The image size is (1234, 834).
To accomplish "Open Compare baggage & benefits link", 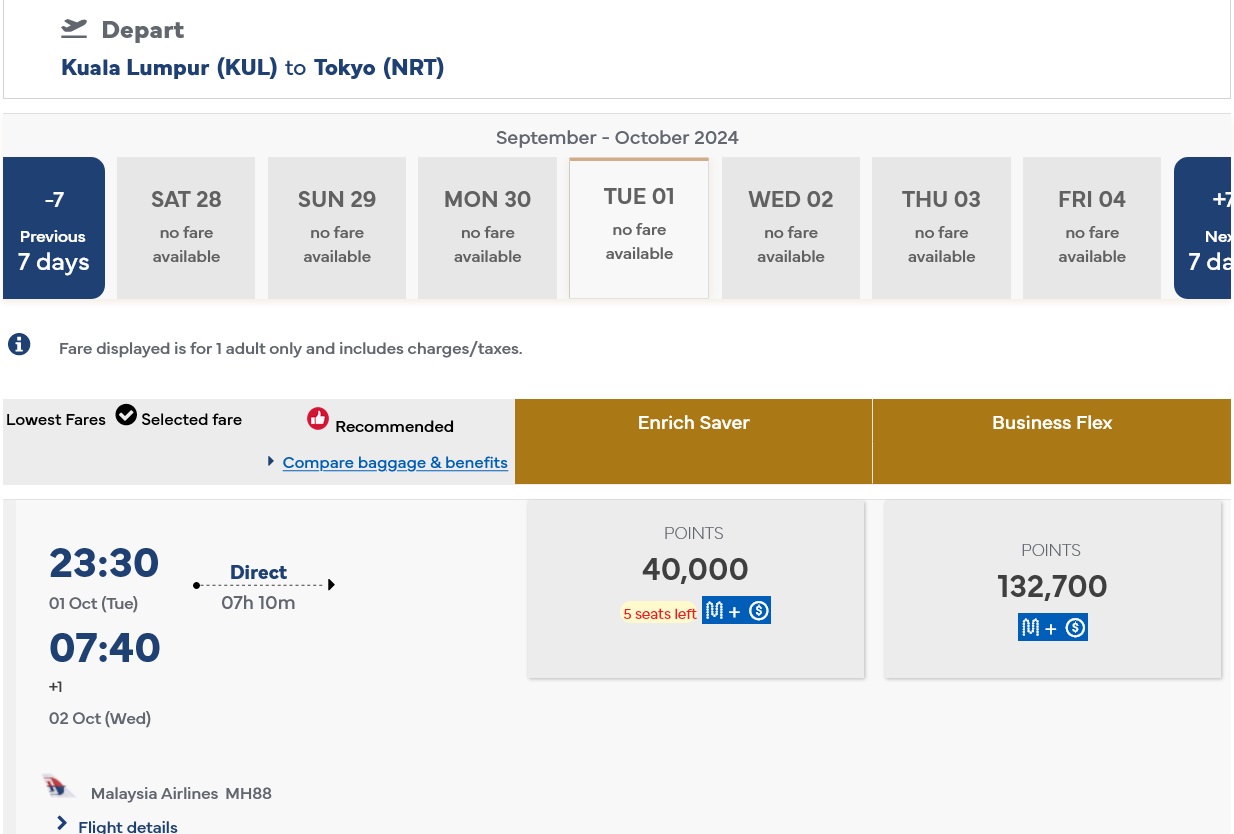I will coord(395,462).
